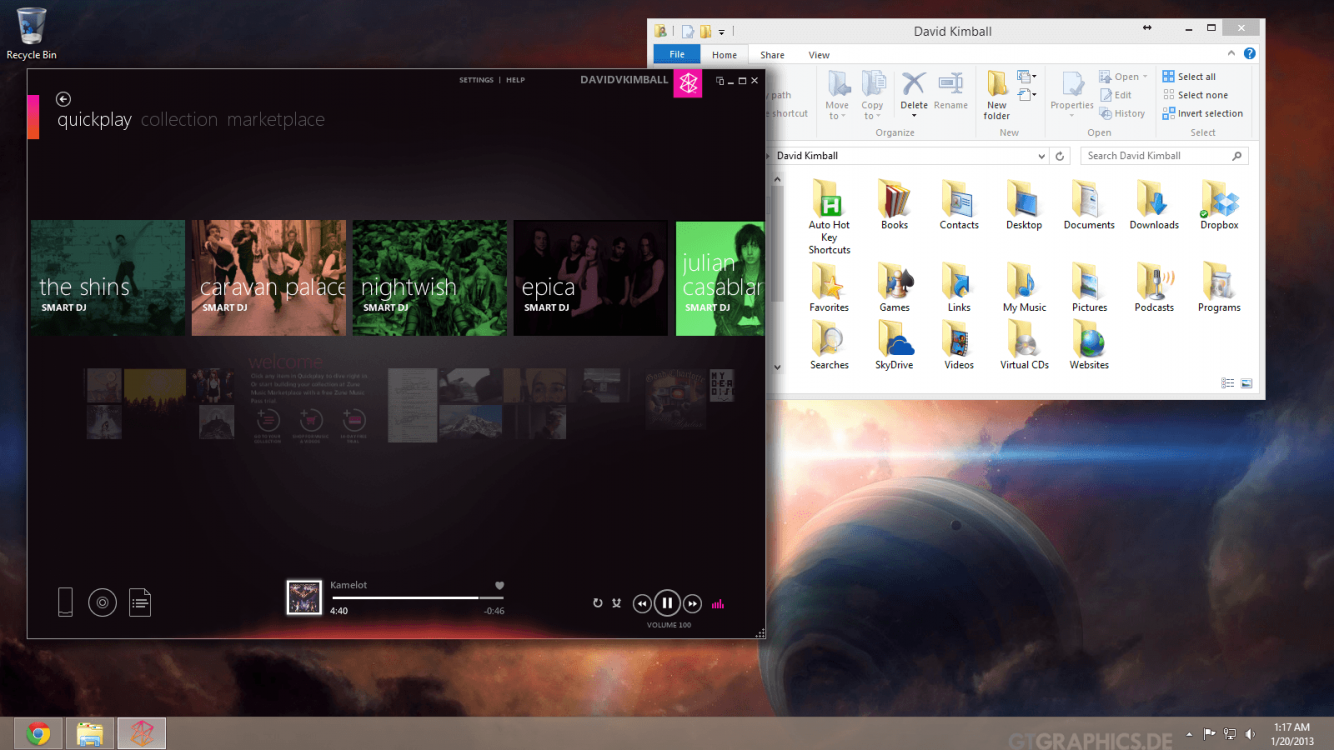Skip to the next track
1334x750 pixels.
pyautogui.click(x=692, y=603)
